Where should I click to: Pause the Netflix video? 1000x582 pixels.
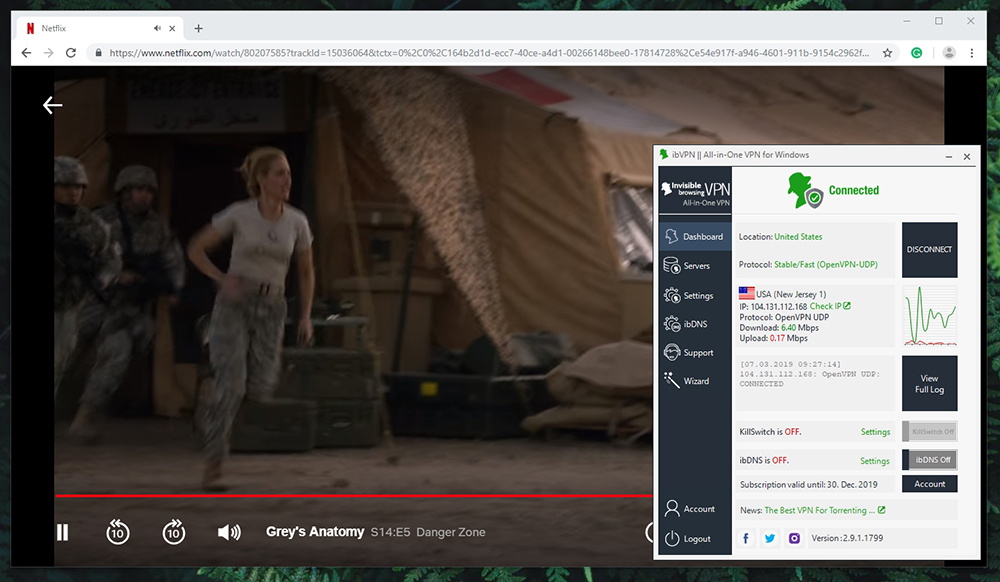[62, 532]
